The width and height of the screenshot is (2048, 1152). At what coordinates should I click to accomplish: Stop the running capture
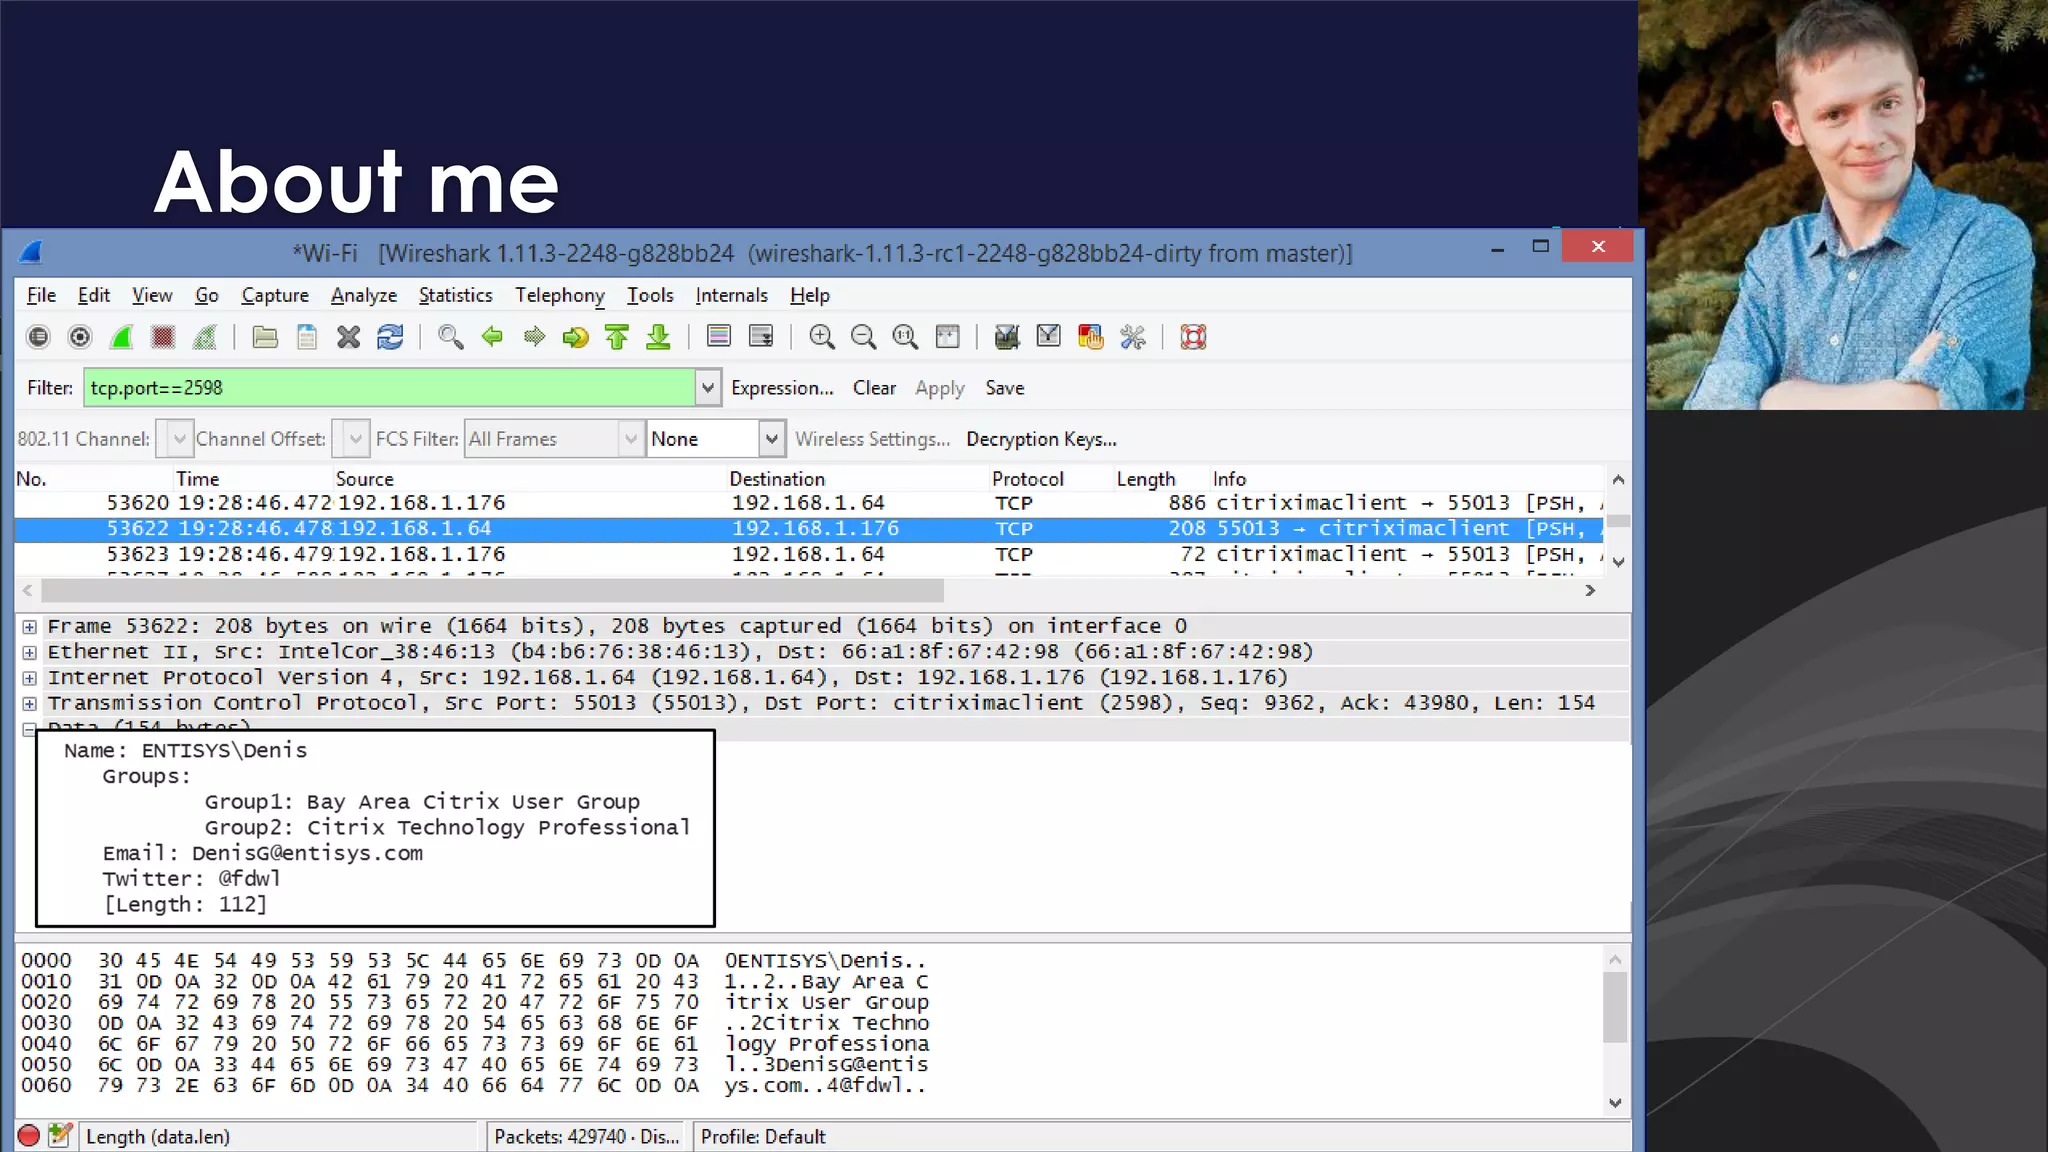coord(163,337)
